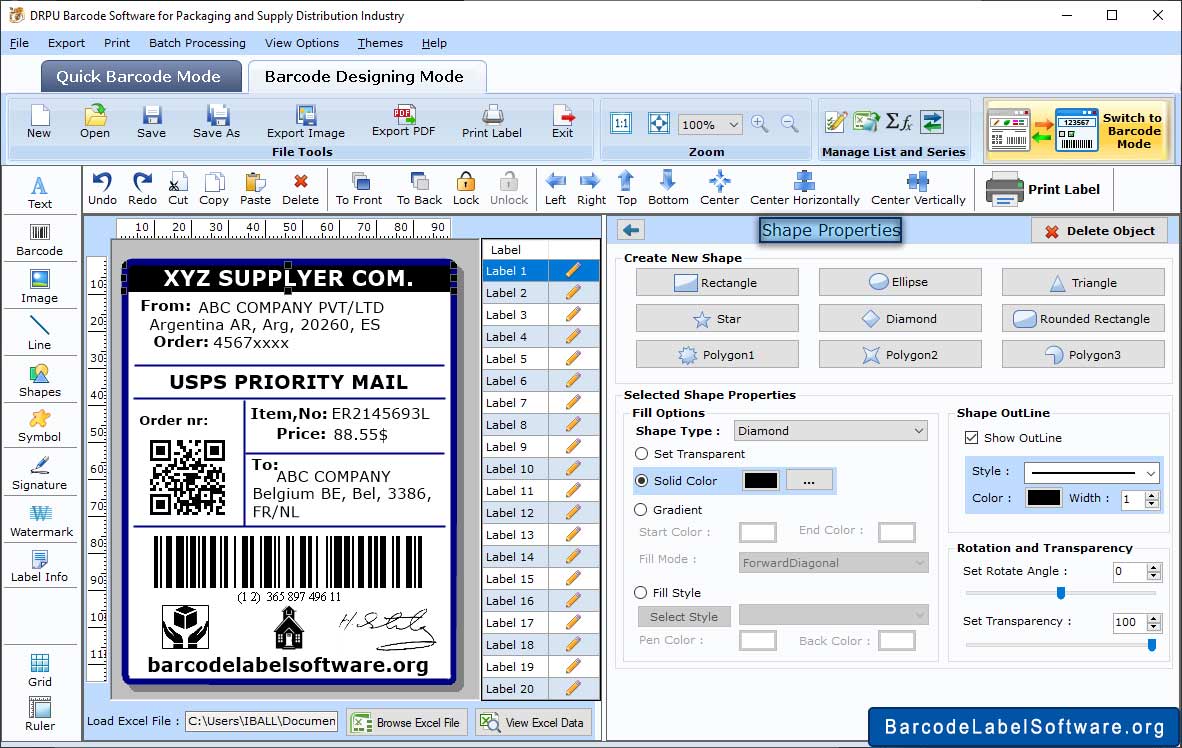Lock the selected object
The width and height of the screenshot is (1182, 748).
point(466,189)
